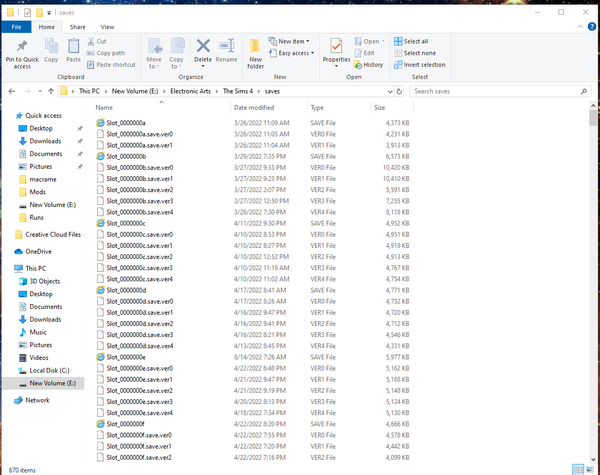Screen dimensions: 600x475
Task: Switch to Details view icon in status bar
Action: (578, 469)
